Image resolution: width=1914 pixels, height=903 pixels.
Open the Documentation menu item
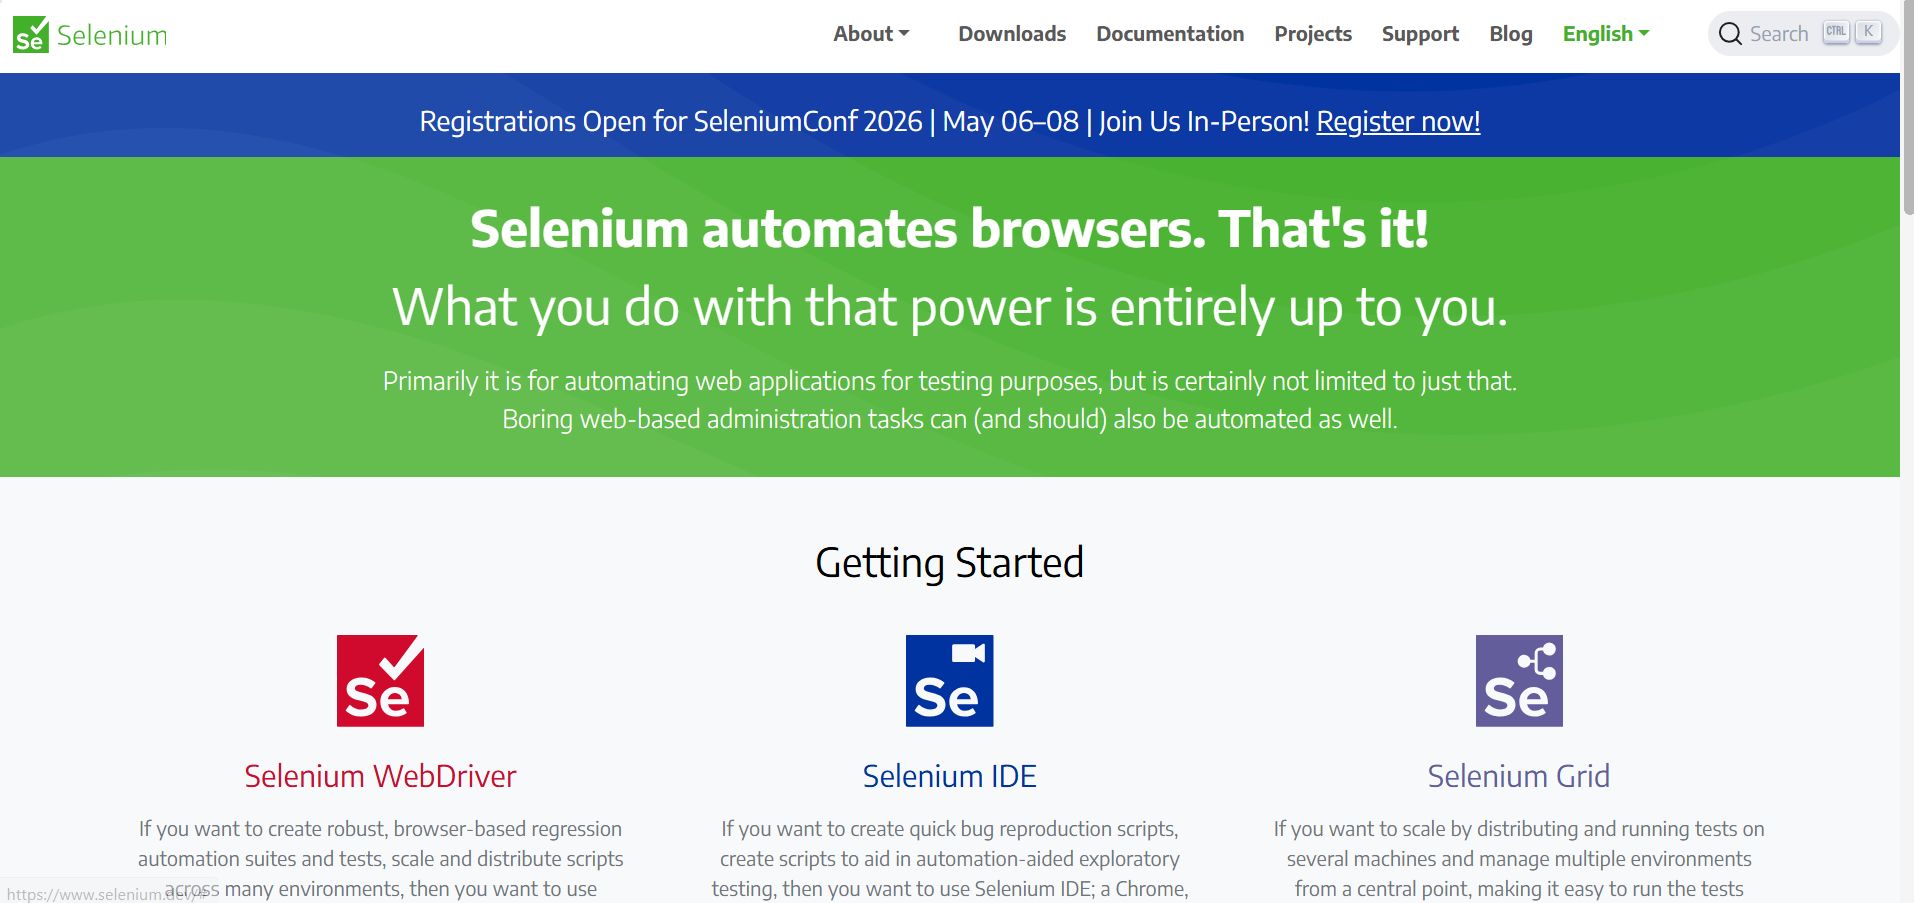tap(1169, 33)
